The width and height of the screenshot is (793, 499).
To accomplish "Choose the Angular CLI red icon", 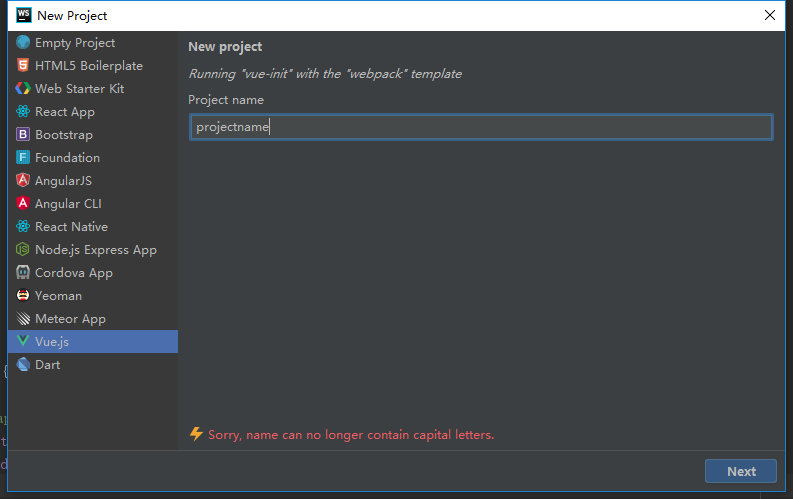I will (x=23, y=203).
